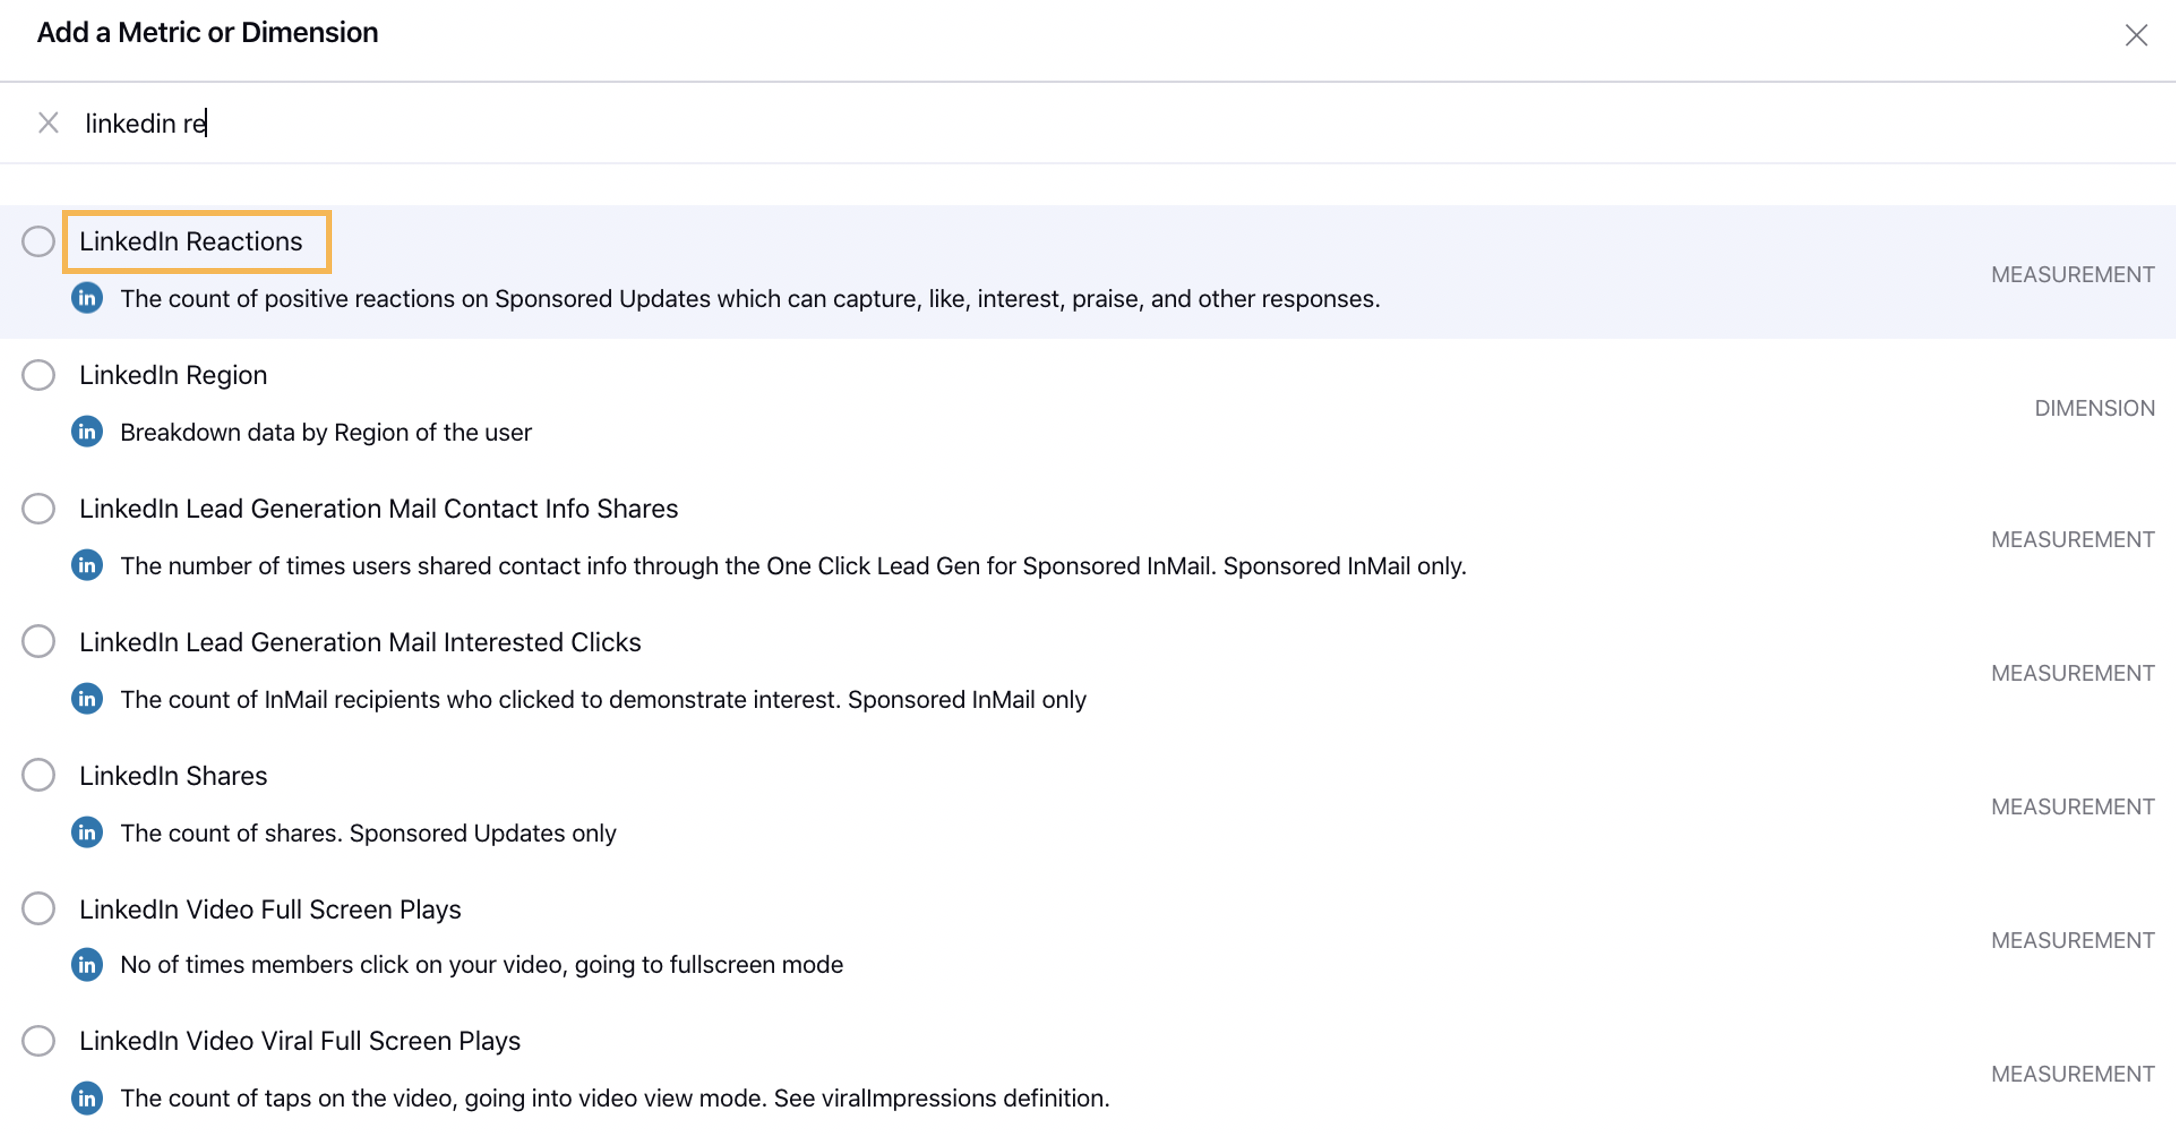Screen dimensions: 2176x1134
Task: Close the Add a Metric or Dimension dialog
Action: pyautogui.click(x=2136, y=35)
